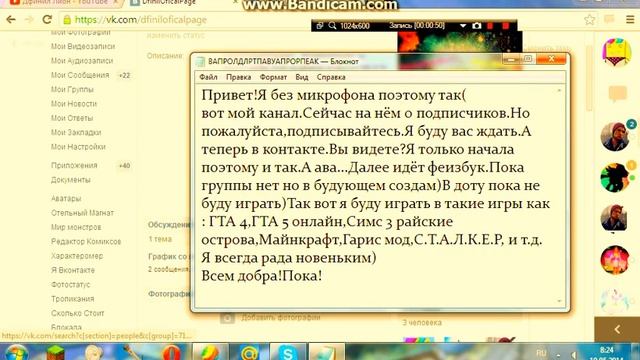The image size is (640, 360).
Task: Open the Mail.ru agent taskbar icon
Action: (x=249, y=352)
